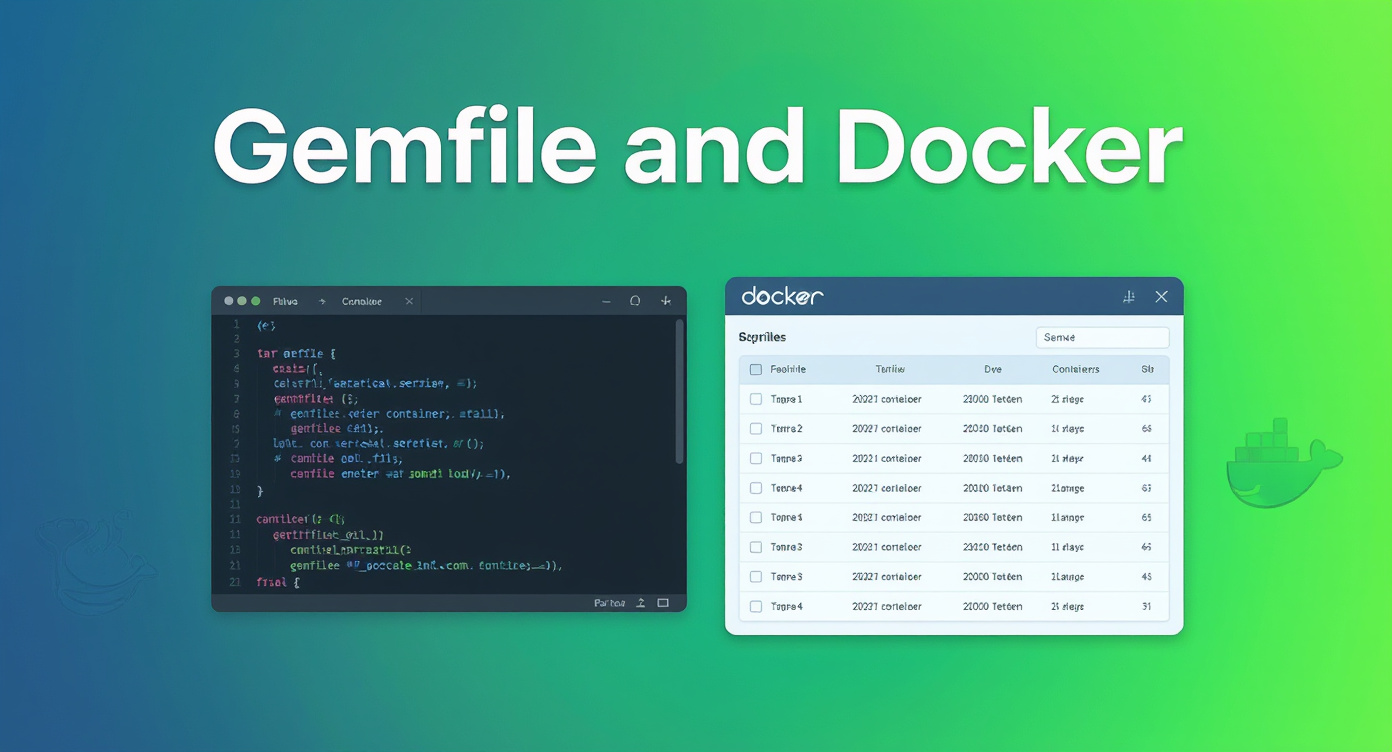Viewport: 1392px width, 752px height.
Task: Tick the last table row's checkbox
Action: click(x=756, y=607)
